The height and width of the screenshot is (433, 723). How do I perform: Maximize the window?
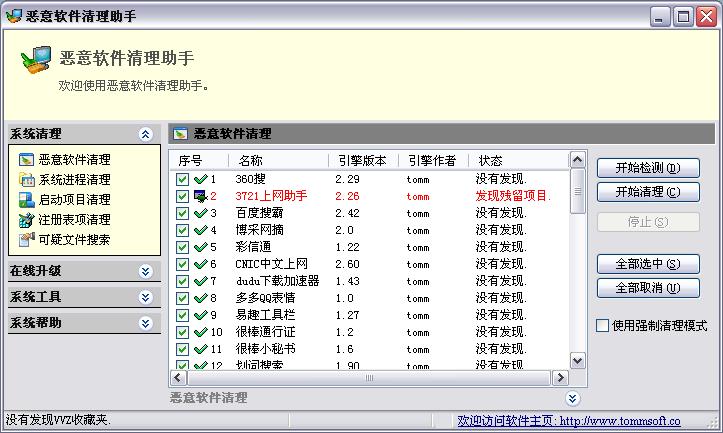click(683, 17)
